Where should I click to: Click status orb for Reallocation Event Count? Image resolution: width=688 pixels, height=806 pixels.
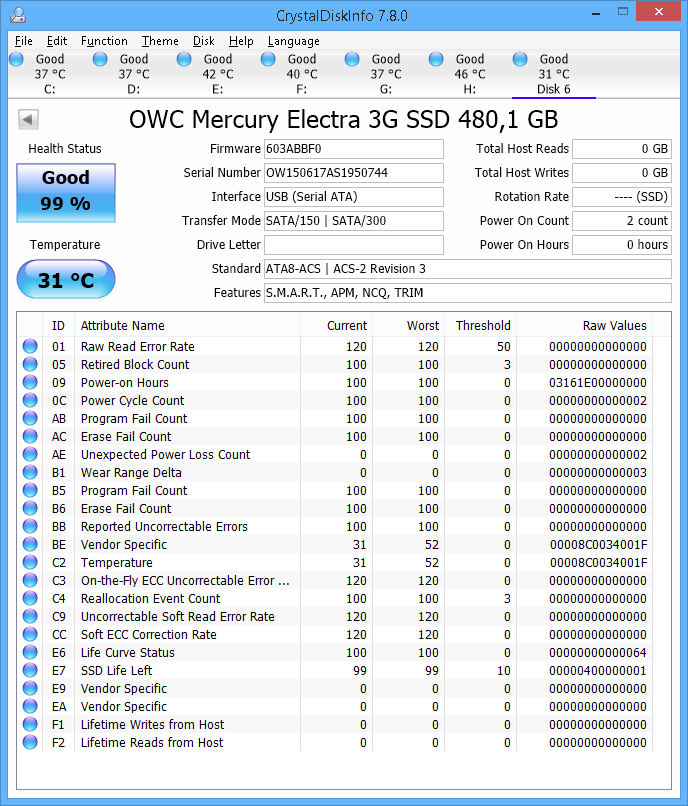pyautogui.click(x=30, y=599)
